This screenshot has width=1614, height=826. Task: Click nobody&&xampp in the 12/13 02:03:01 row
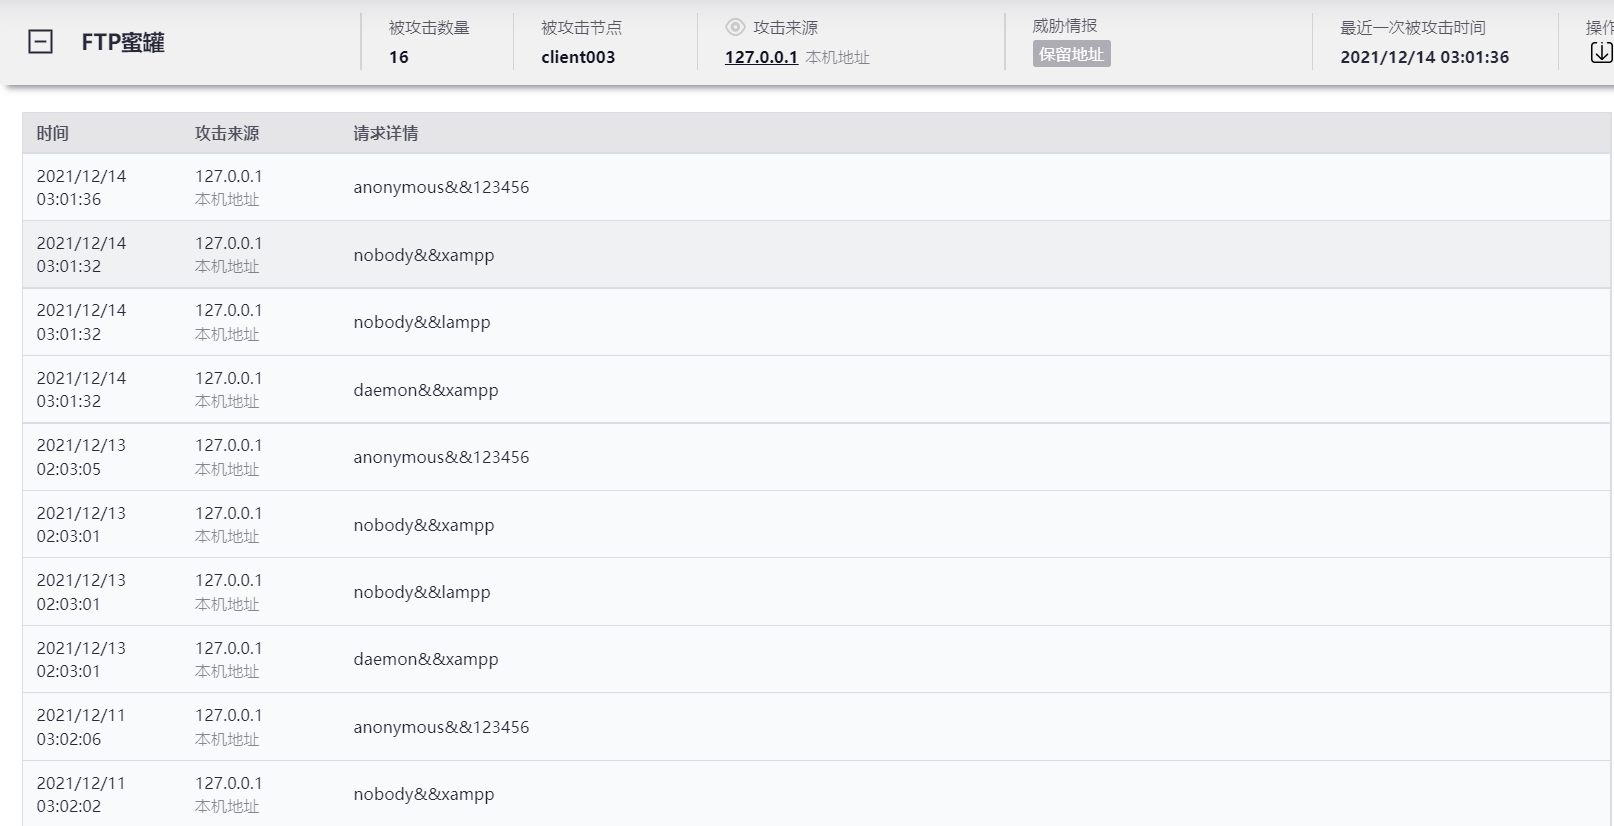click(424, 525)
